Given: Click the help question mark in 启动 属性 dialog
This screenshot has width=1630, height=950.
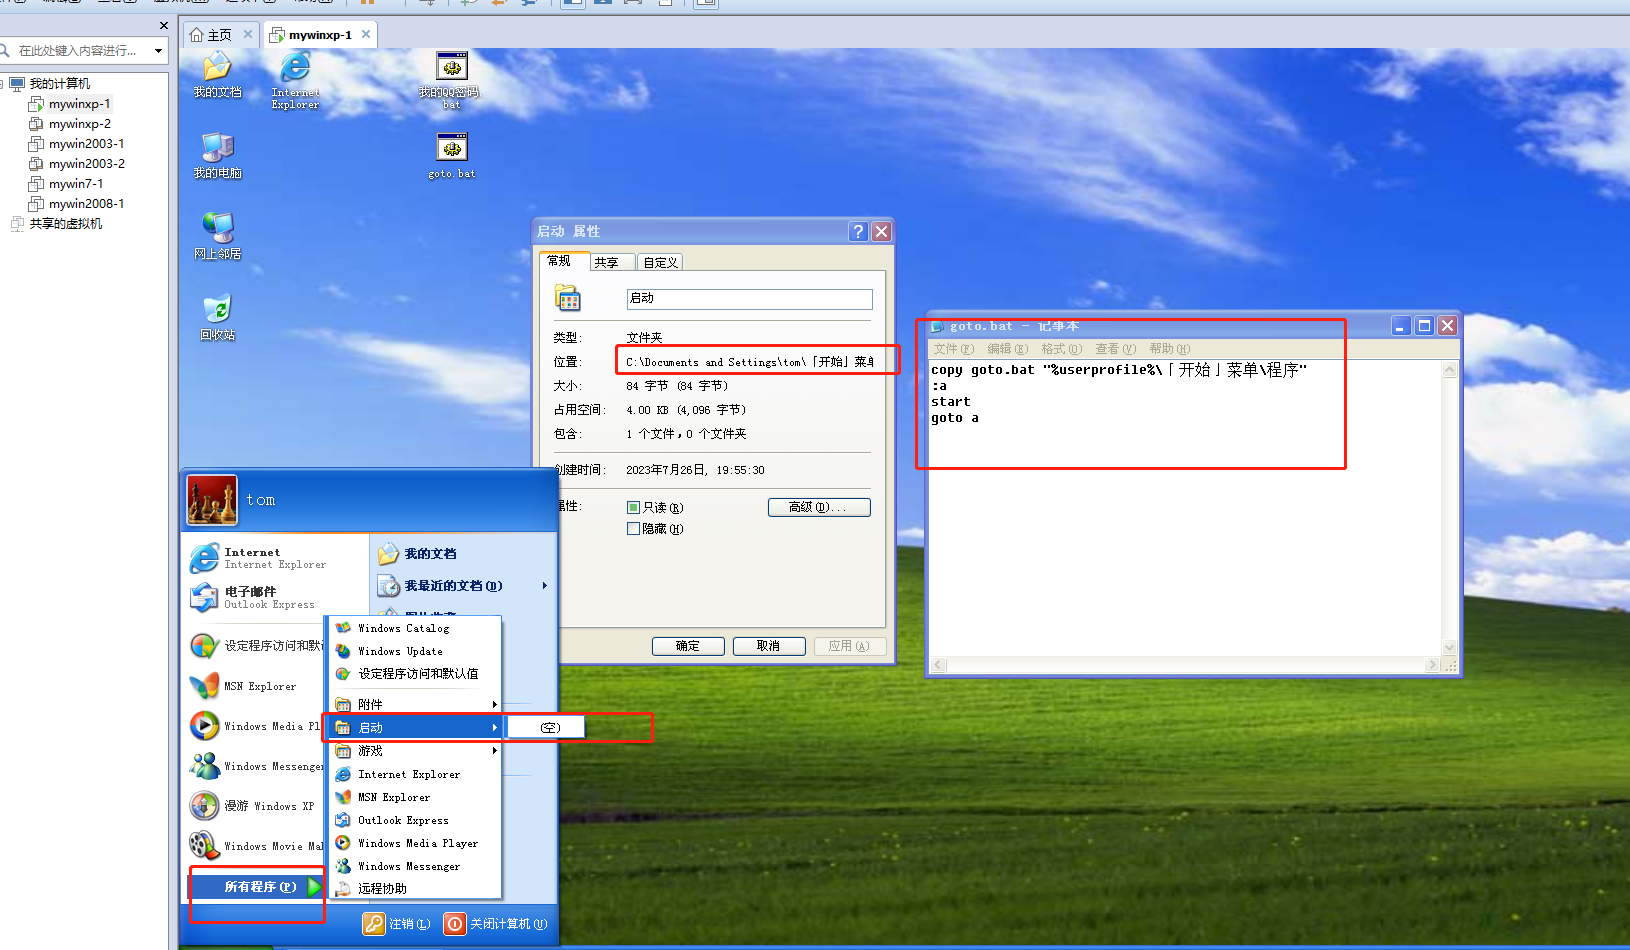Looking at the screenshot, I should 858,231.
